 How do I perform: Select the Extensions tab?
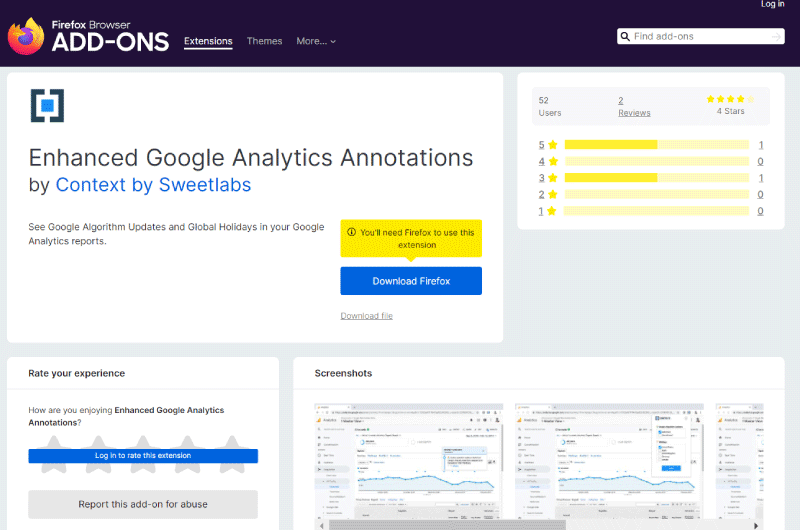click(208, 41)
